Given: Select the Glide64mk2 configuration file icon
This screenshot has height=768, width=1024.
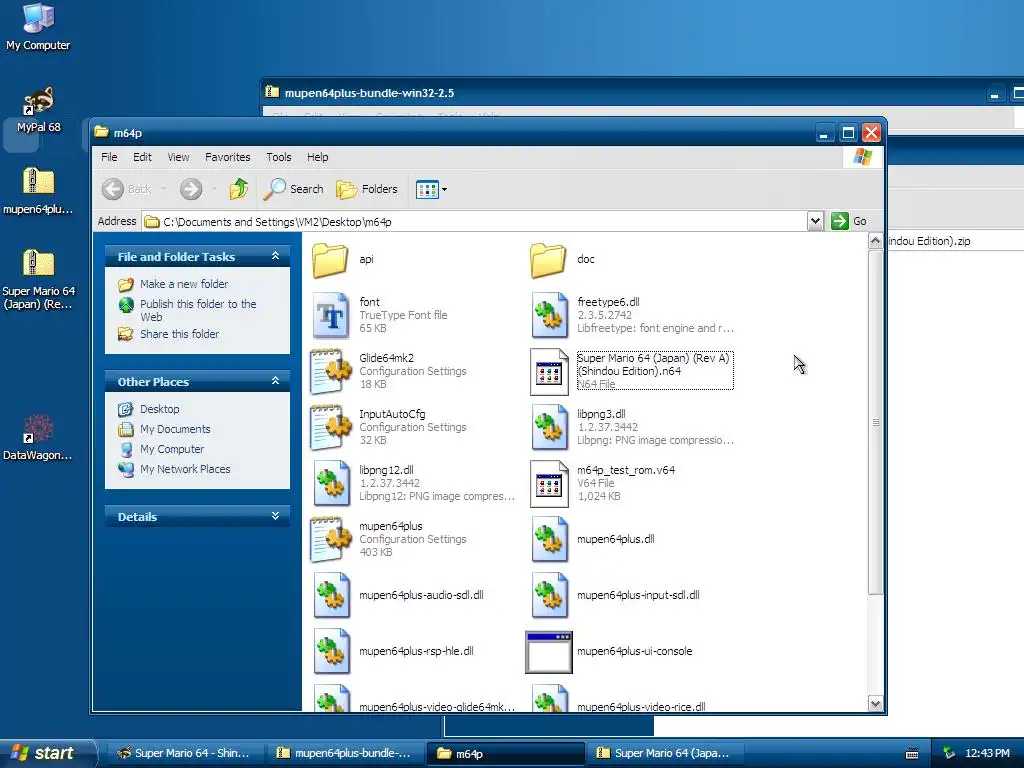Looking at the screenshot, I should point(330,372).
